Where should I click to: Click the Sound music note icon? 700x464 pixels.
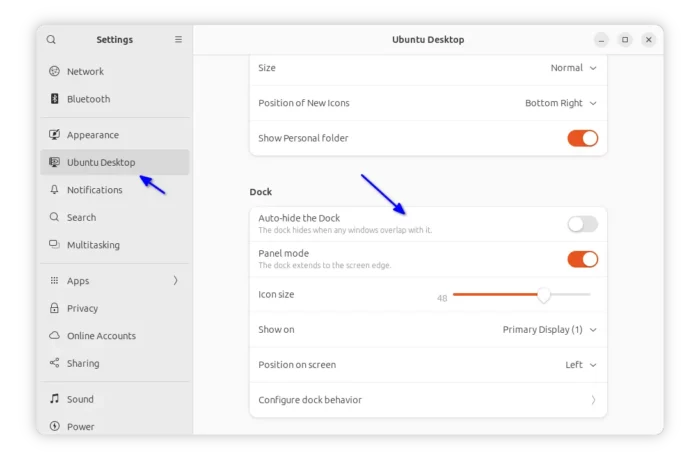coord(54,399)
